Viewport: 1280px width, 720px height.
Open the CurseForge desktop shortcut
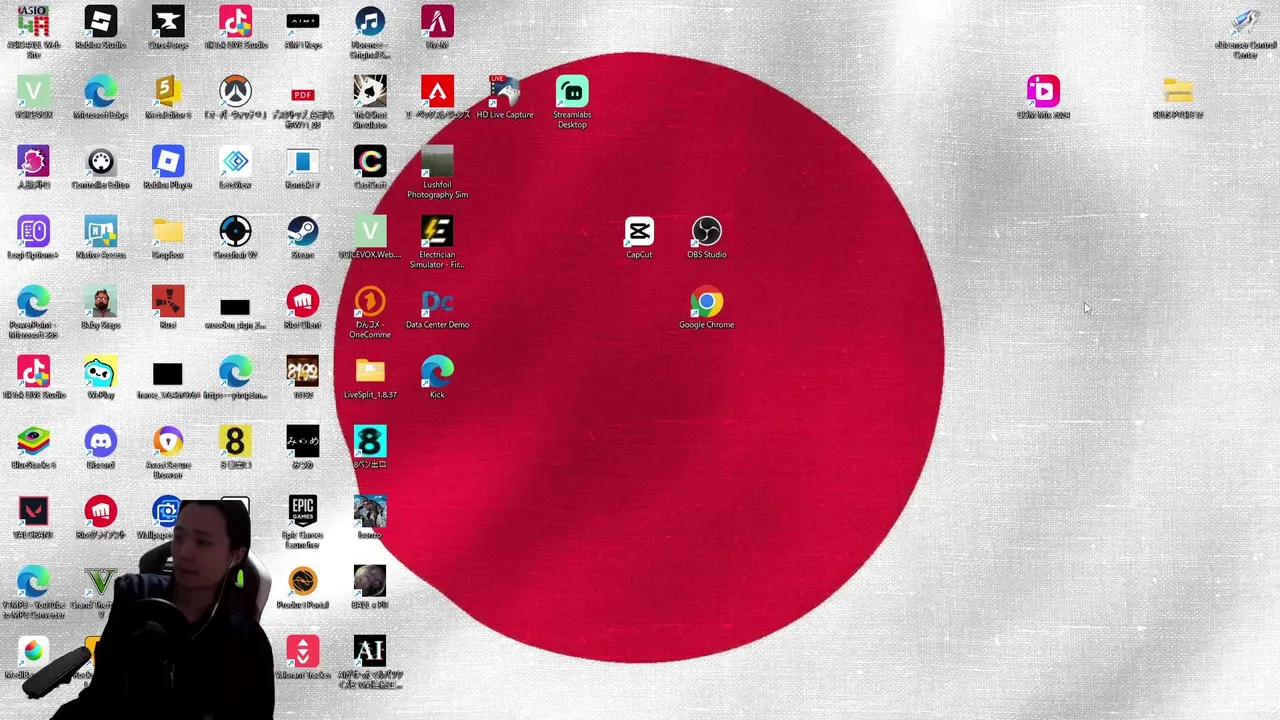tap(168, 22)
